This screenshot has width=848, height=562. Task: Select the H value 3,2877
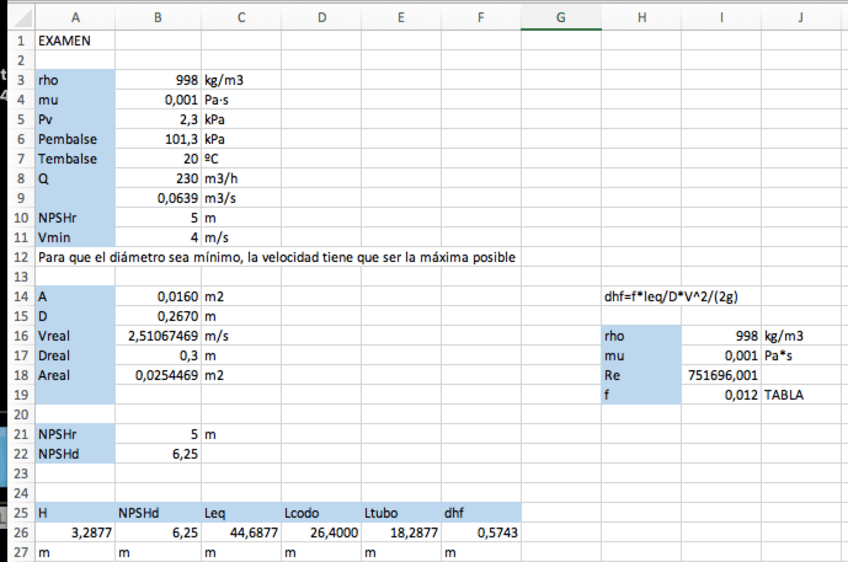75,533
